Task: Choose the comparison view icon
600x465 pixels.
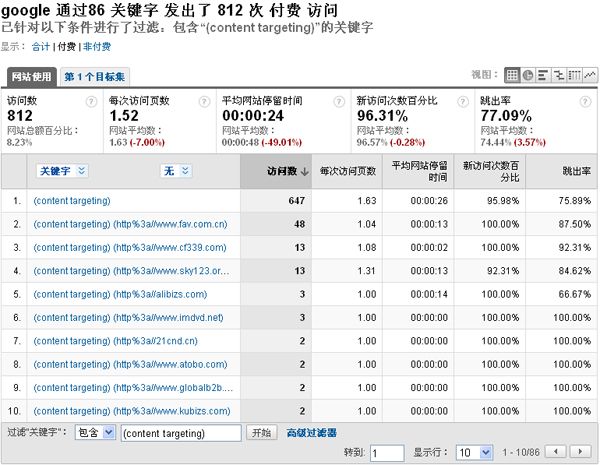Action: tap(558, 75)
